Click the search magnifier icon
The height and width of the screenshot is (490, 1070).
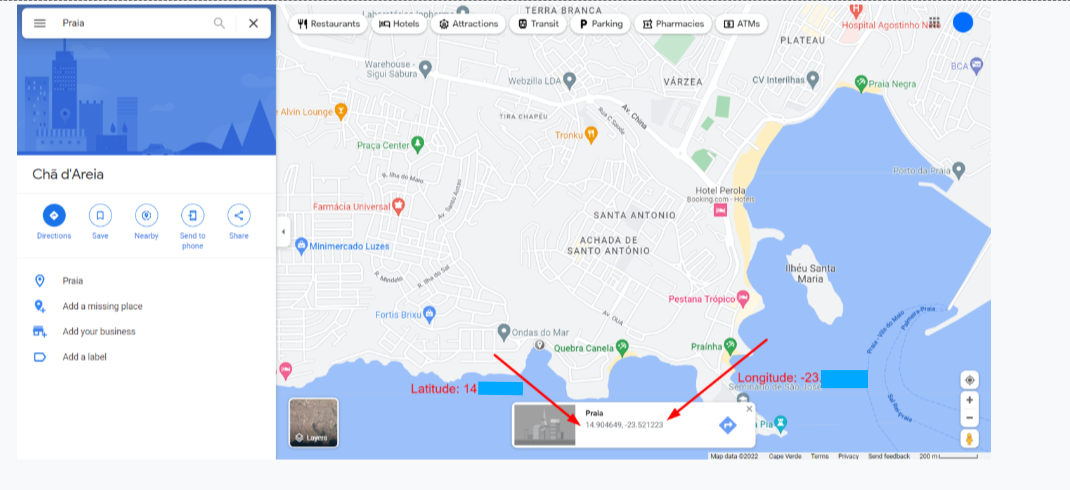tap(219, 23)
